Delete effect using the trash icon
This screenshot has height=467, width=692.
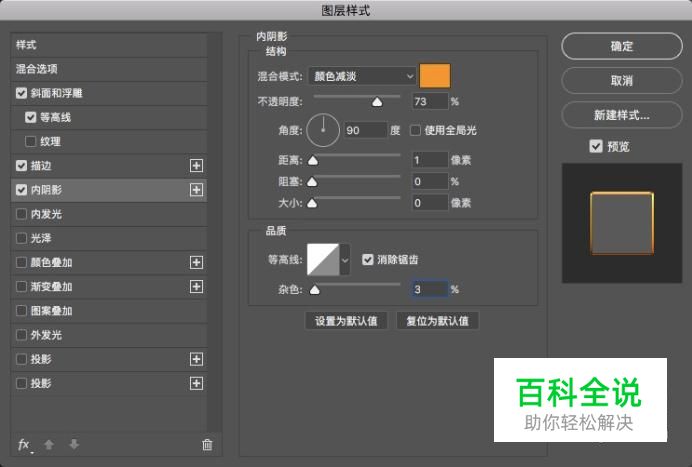(207, 444)
